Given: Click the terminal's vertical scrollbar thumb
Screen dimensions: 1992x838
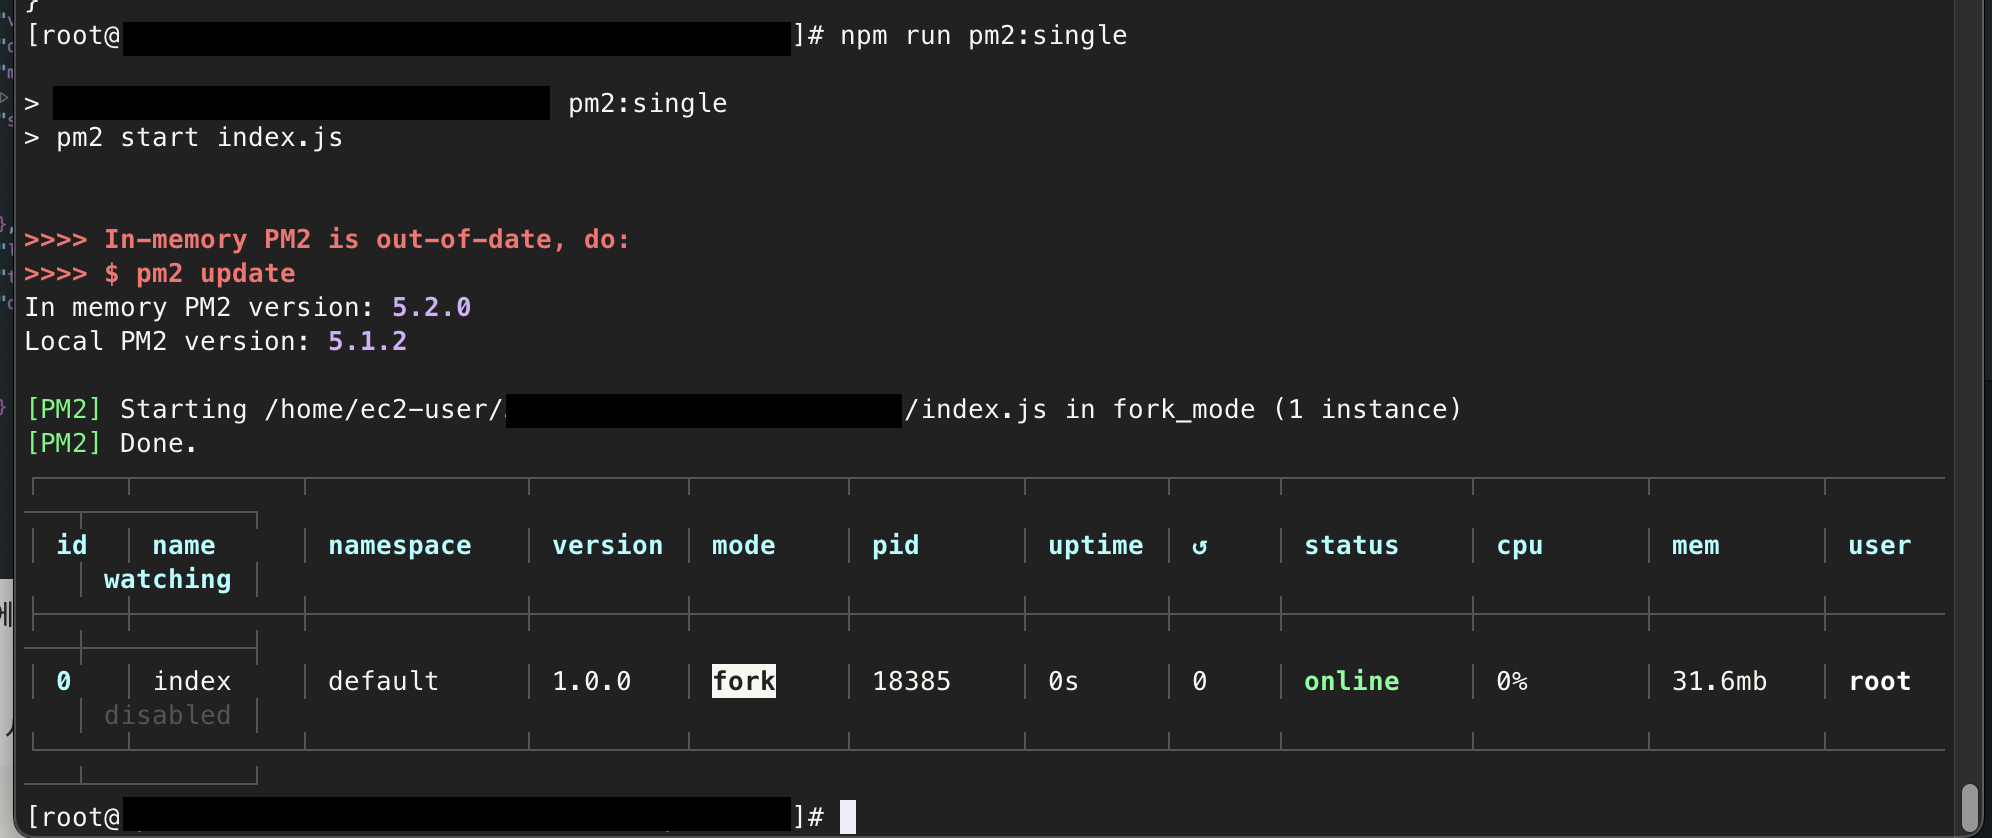Looking at the screenshot, I should tap(1970, 808).
